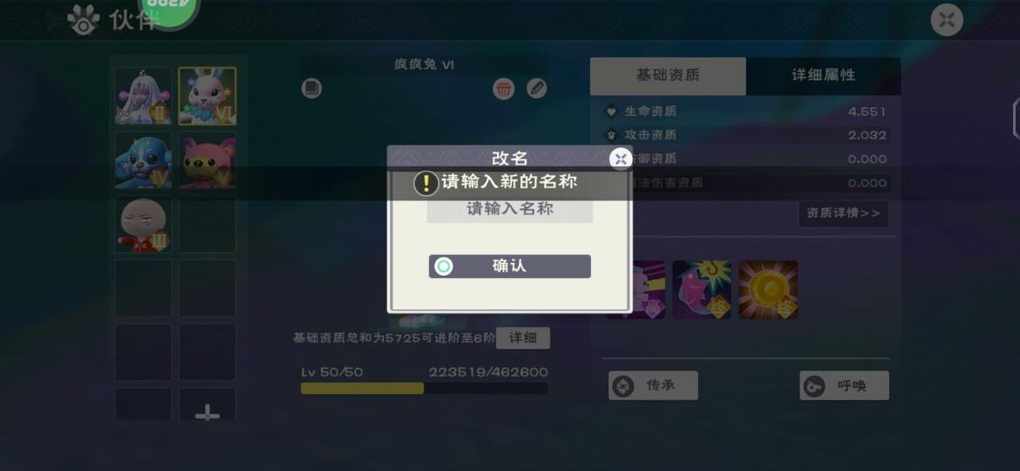Summon the companion with 呼唤

click(x=844, y=386)
